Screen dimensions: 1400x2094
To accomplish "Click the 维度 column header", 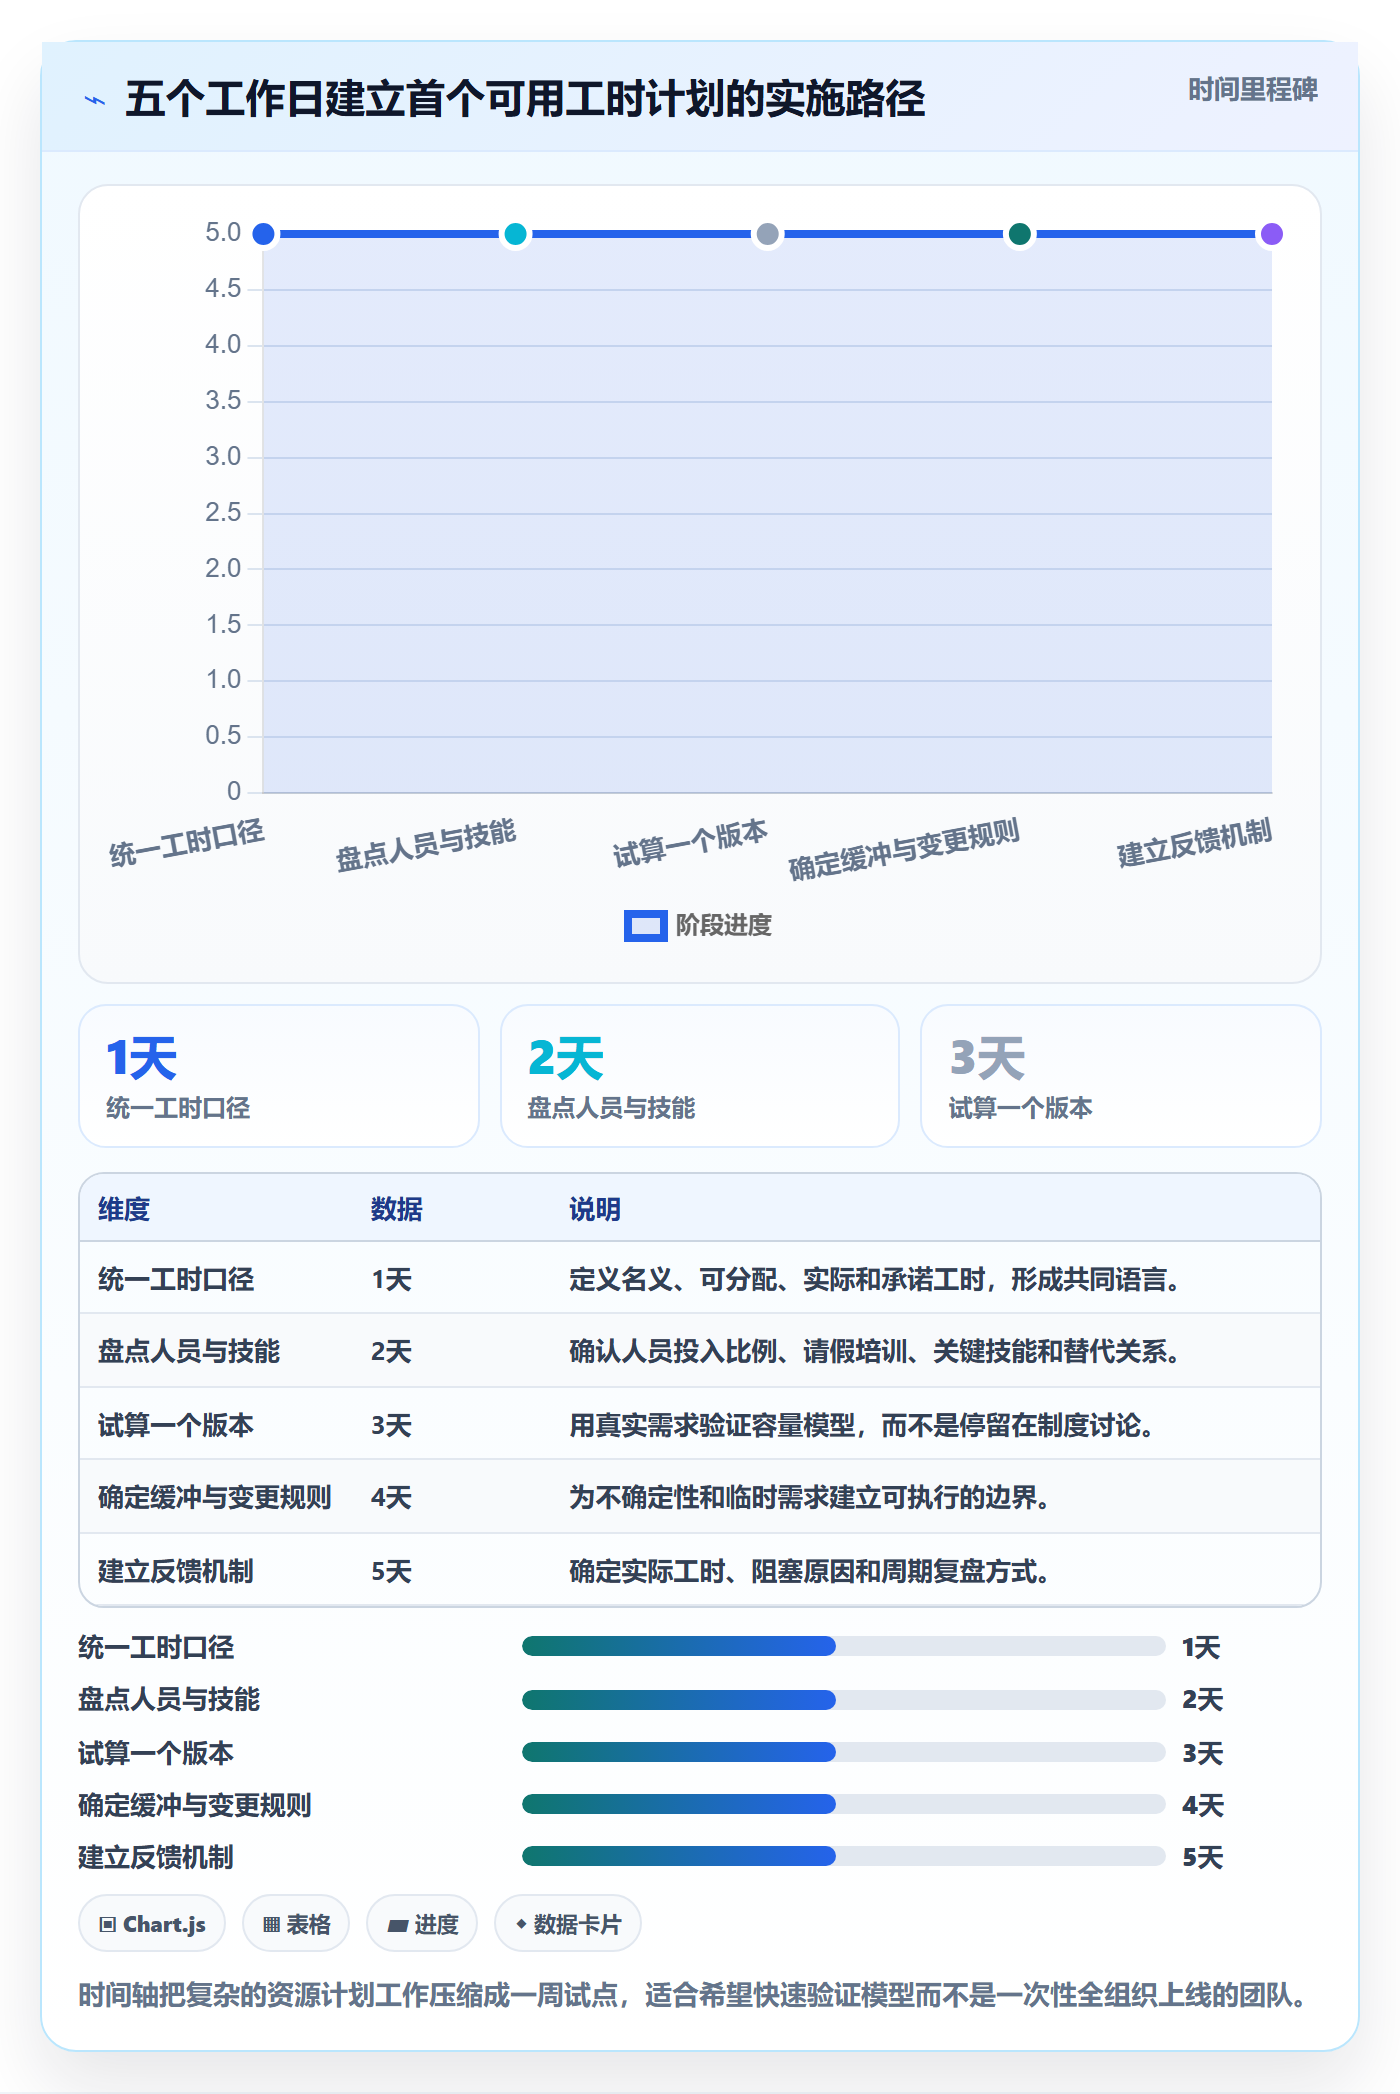I will click(124, 1209).
